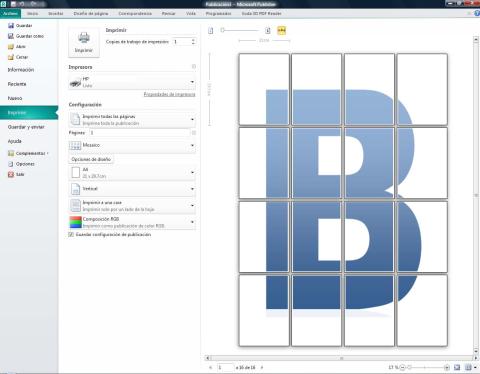
Task: Click the fit-to-sheet icon in status bar
Action: coord(457,367)
